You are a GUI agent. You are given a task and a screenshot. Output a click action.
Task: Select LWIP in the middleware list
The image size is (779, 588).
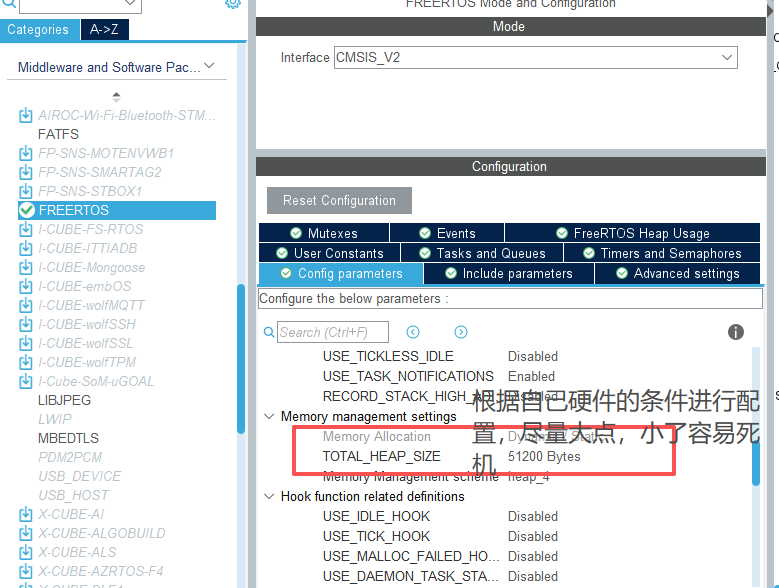[55, 419]
